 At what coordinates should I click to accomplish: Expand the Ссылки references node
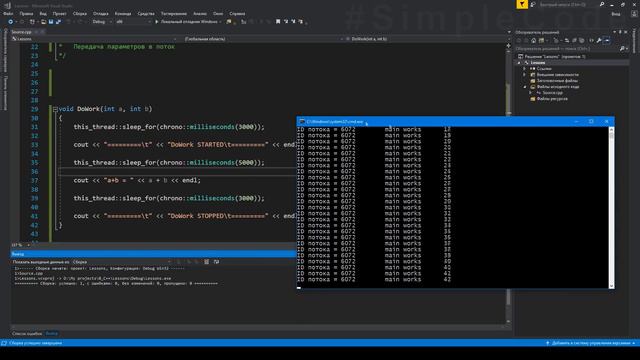click(525, 69)
